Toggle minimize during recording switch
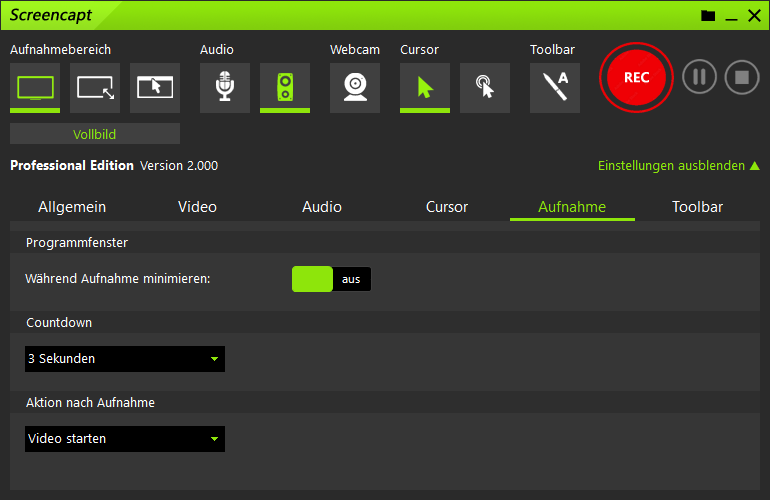770x500 pixels. click(331, 279)
